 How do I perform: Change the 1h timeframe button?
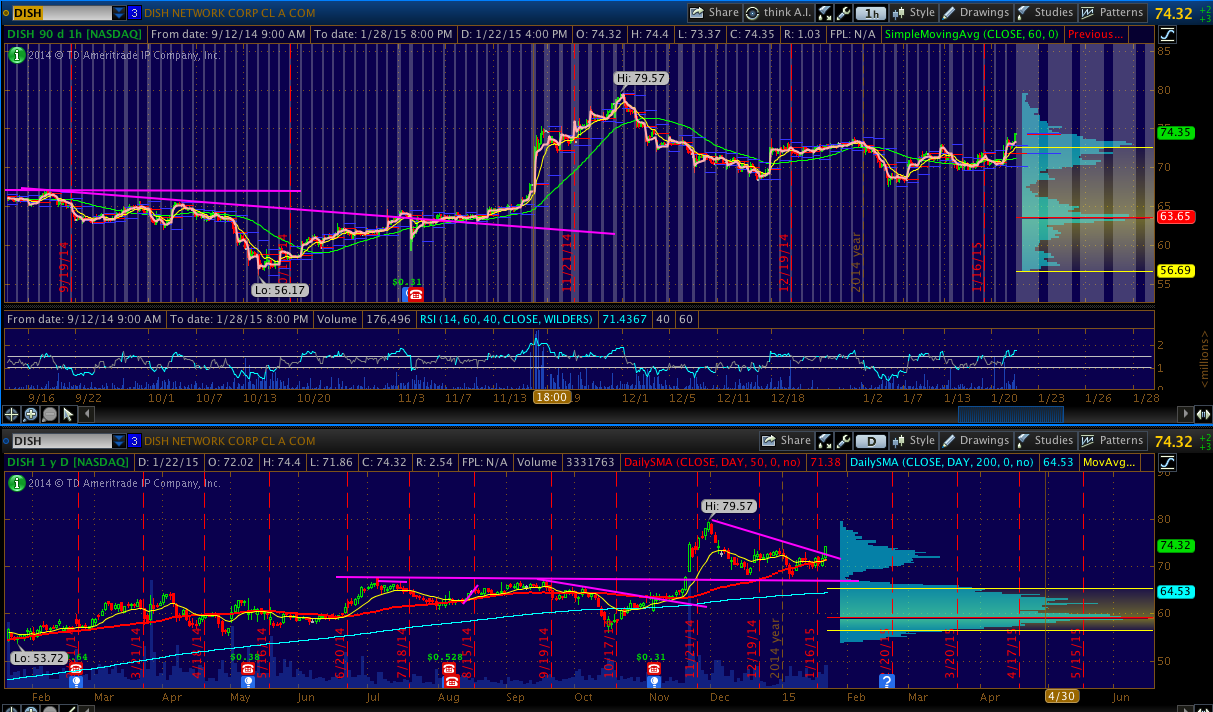(872, 13)
